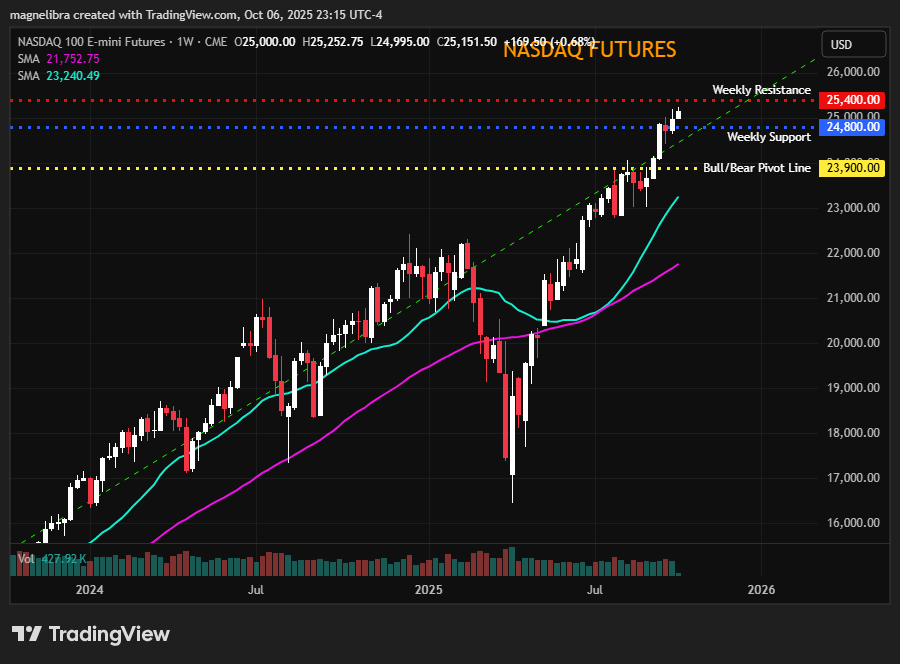Click the 26,000.00 price axis label
The width and height of the screenshot is (900, 664).
(x=853, y=72)
